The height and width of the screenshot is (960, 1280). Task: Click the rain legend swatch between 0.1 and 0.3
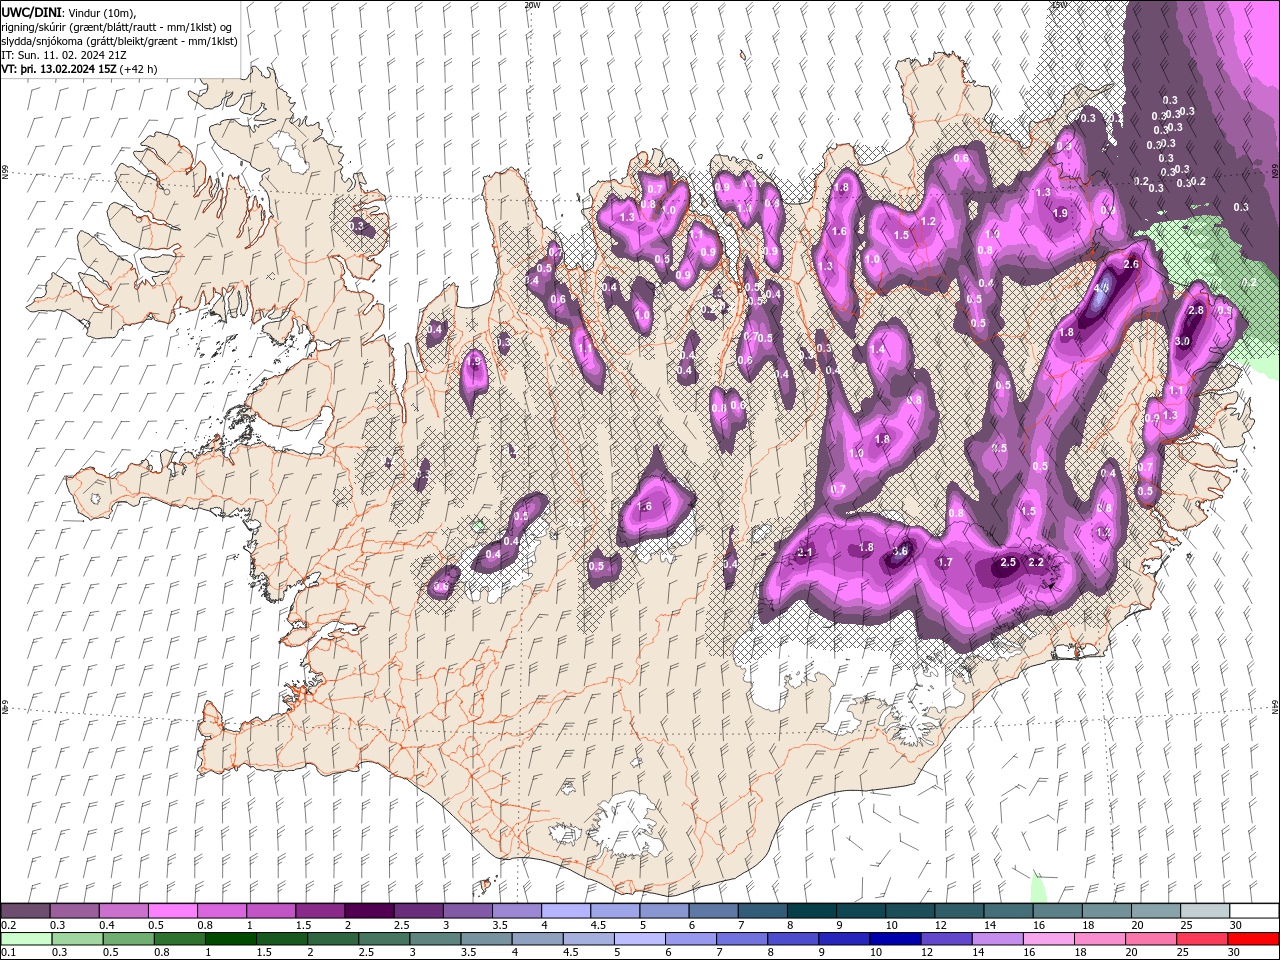(x=26, y=939)
